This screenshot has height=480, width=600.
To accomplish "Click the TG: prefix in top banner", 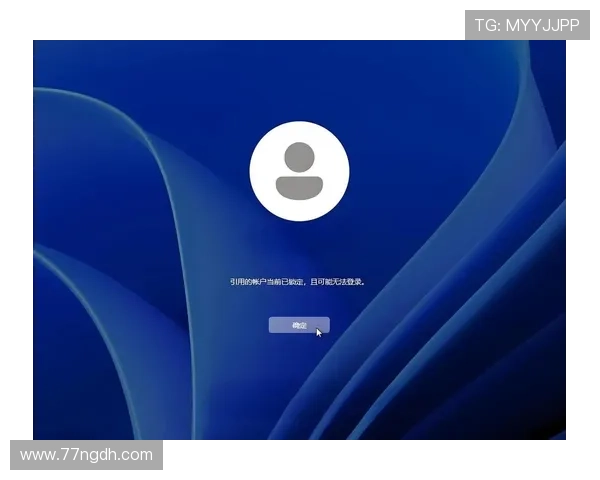I will 487,25.
